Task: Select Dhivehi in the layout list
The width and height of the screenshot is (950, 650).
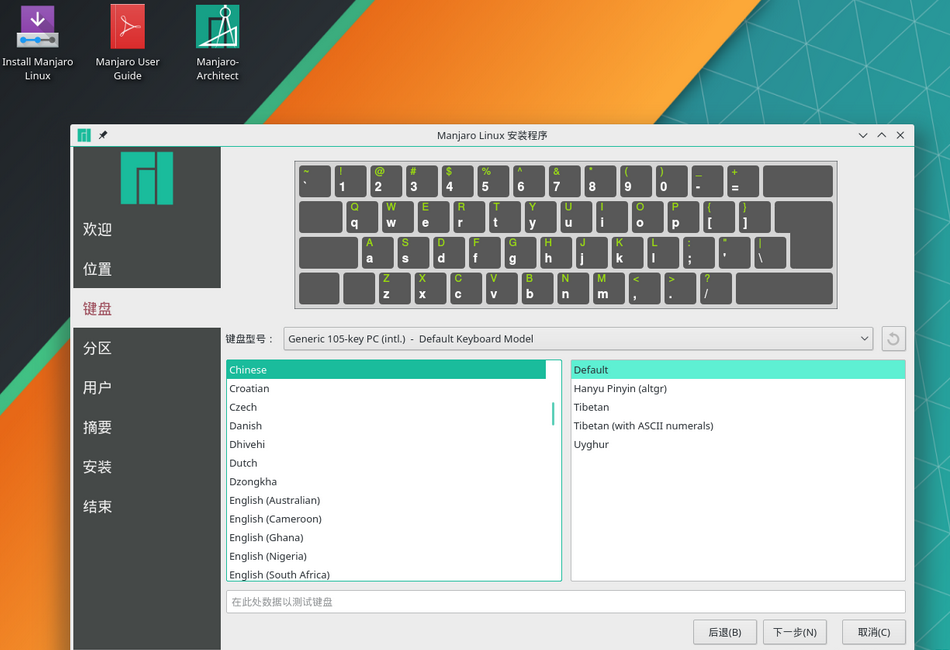Action: [386, 444]
